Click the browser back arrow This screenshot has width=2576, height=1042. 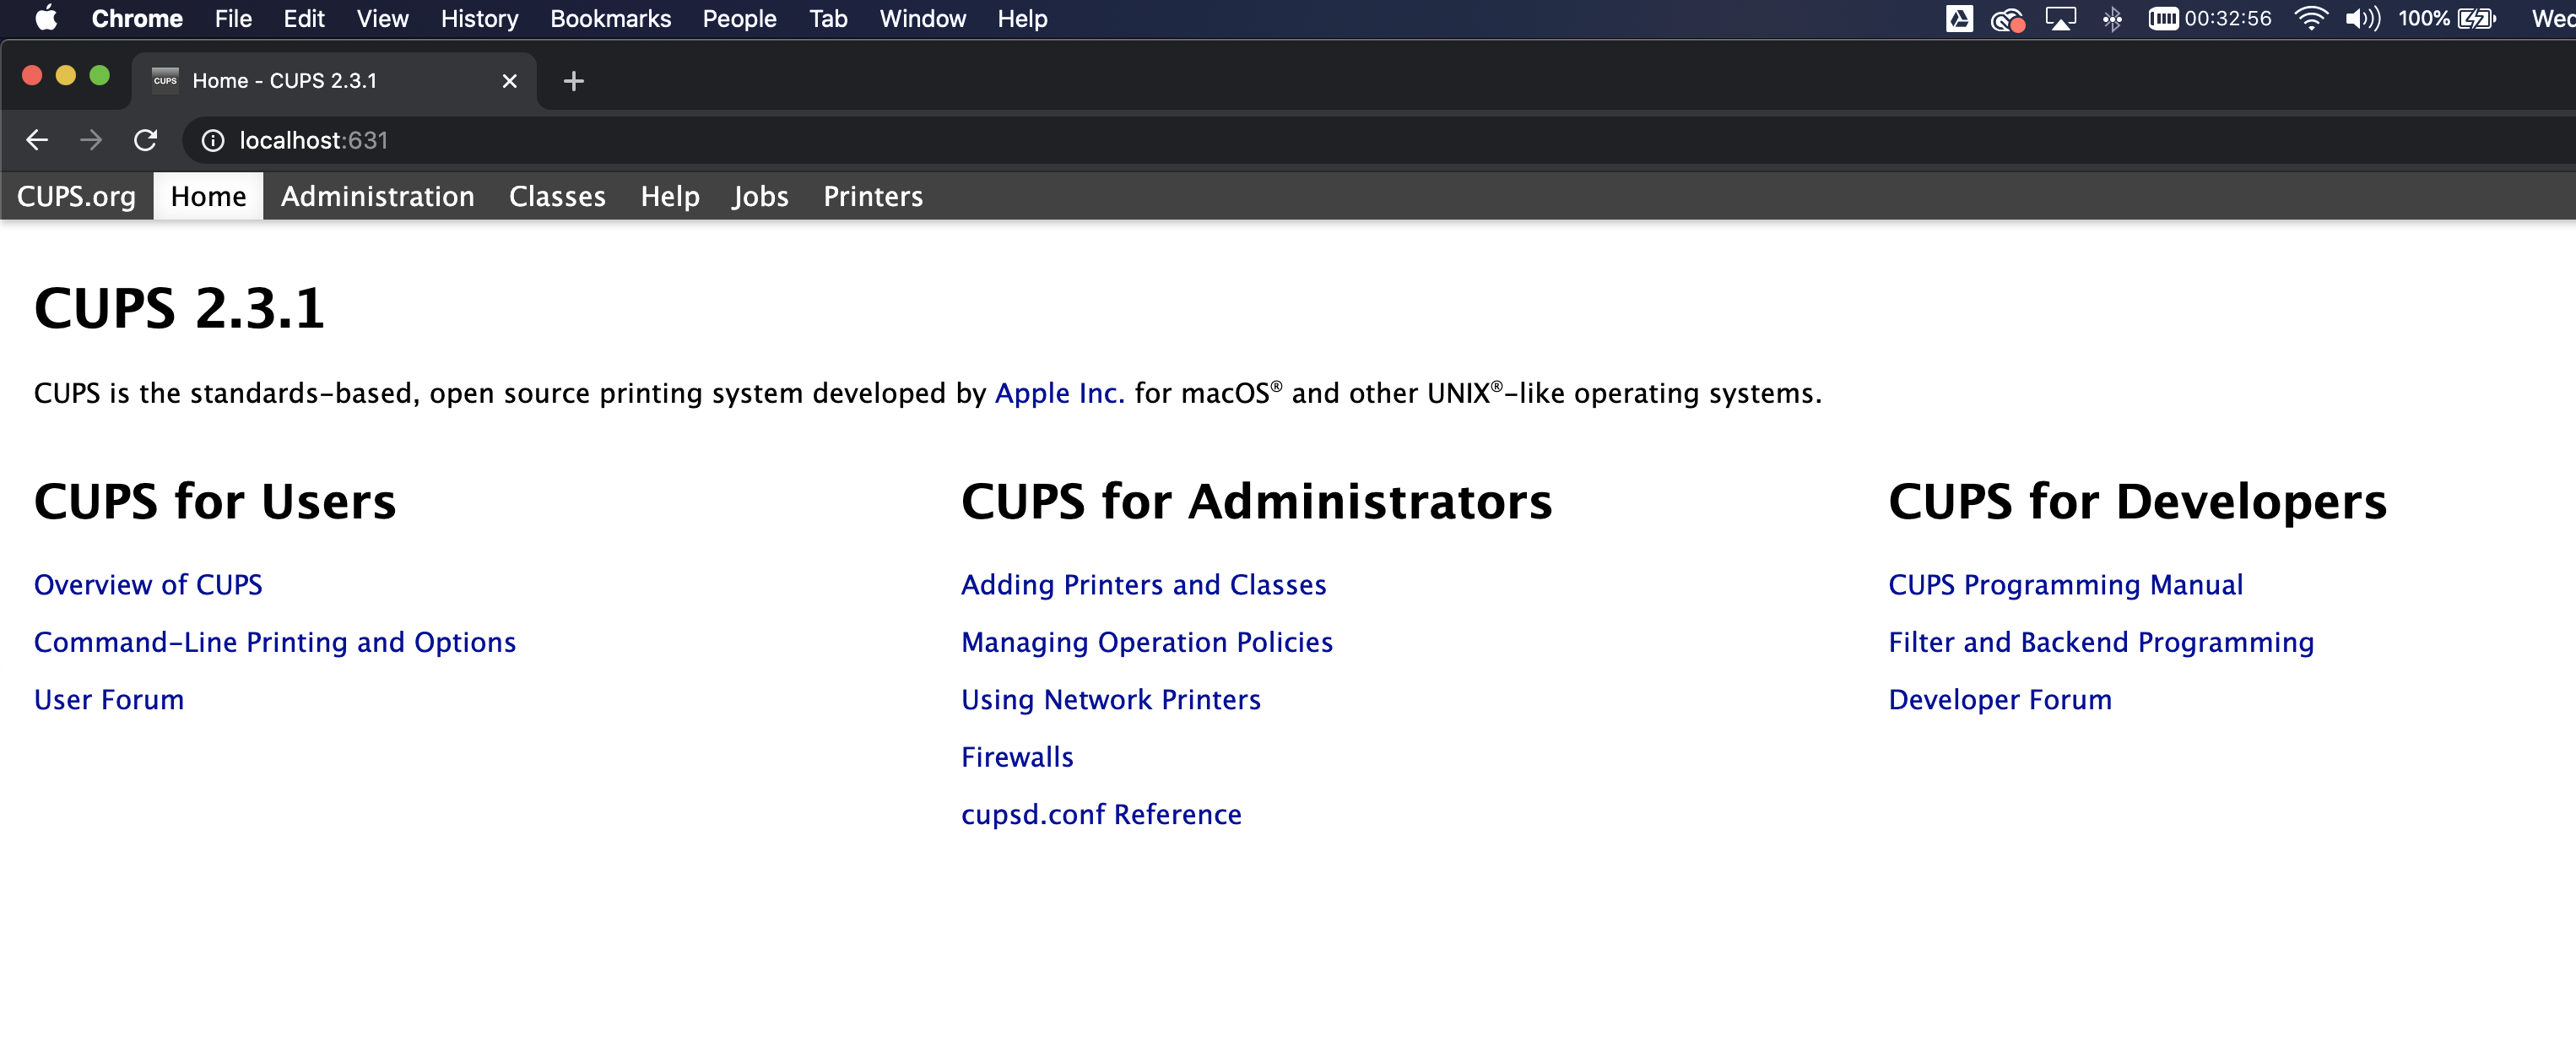pyautogui.click(x=37, y=140)
